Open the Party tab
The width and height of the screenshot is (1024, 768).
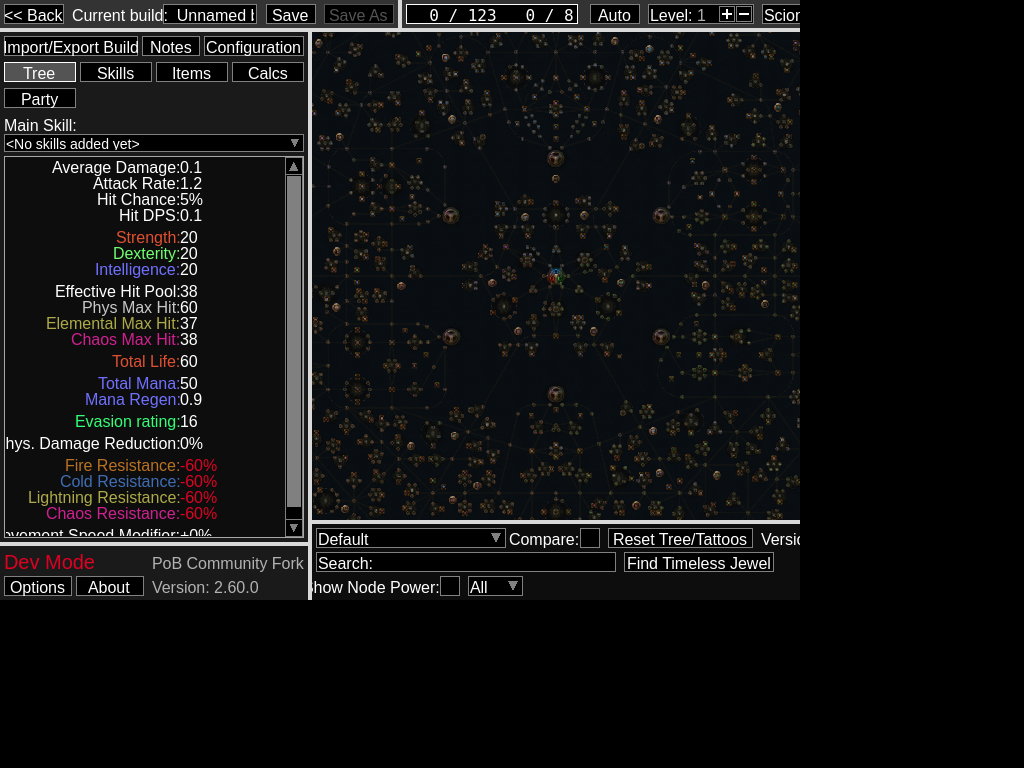[x=40, y=99]
